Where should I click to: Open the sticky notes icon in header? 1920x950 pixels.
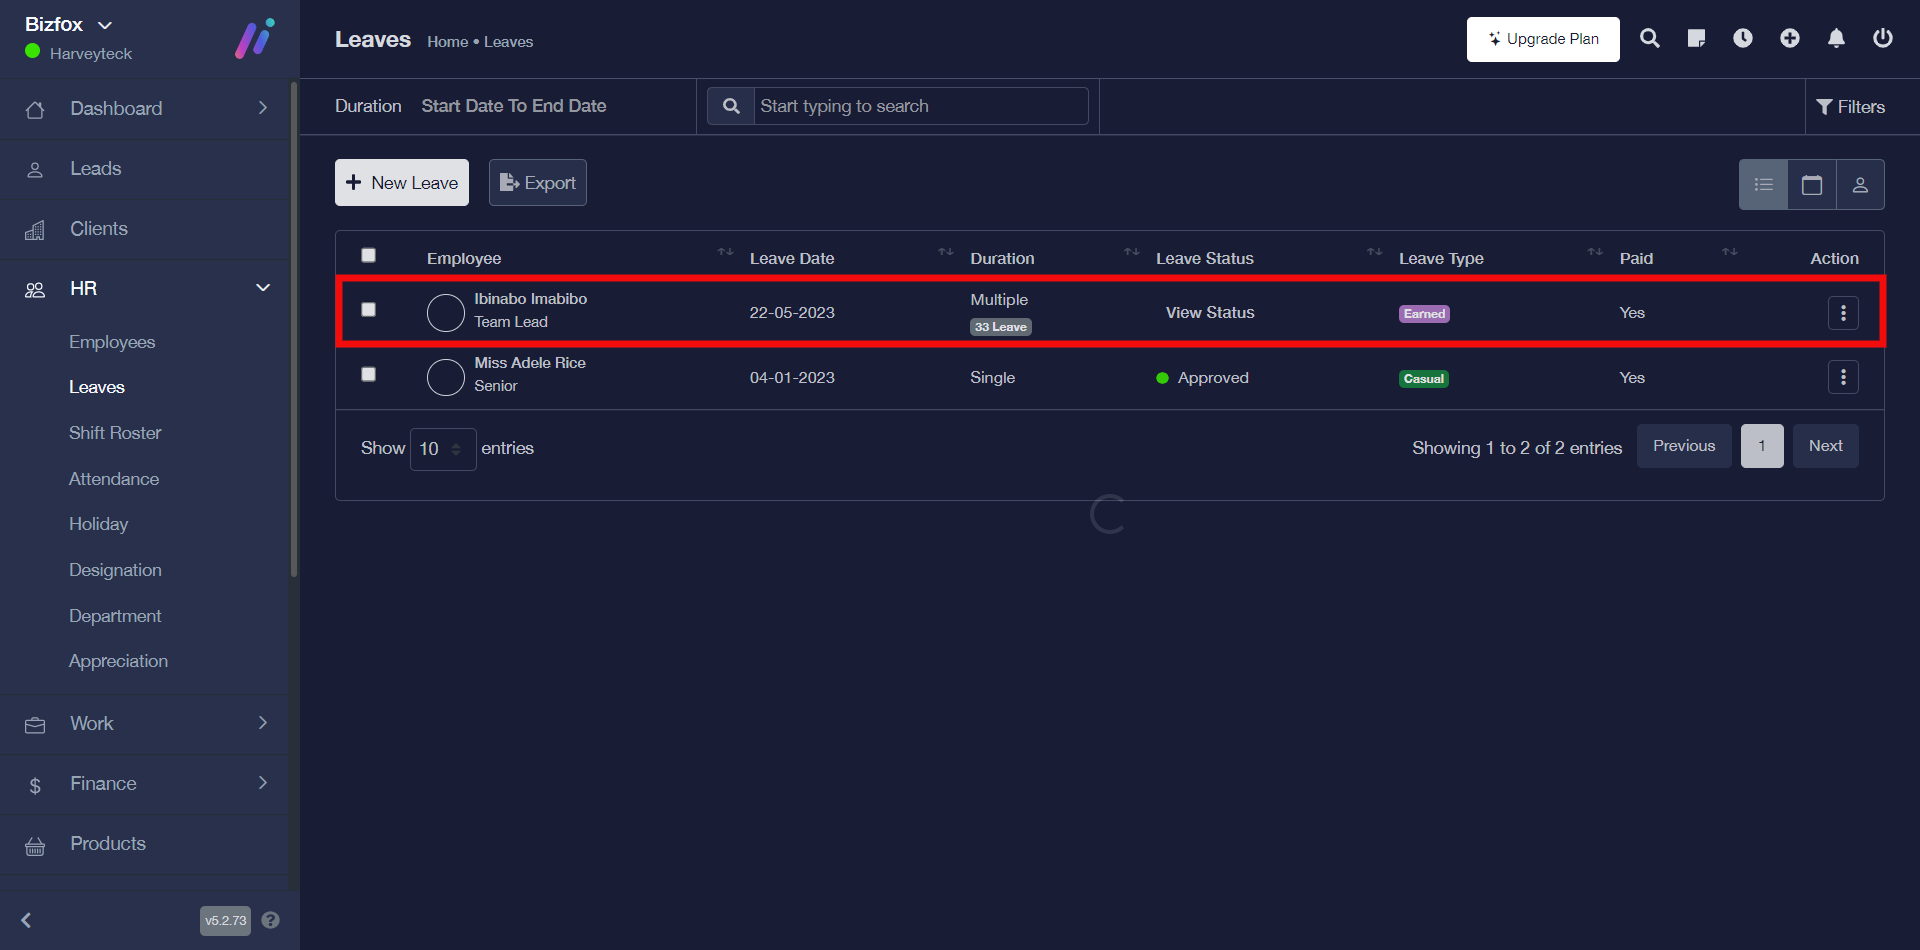coord(1696,39)
